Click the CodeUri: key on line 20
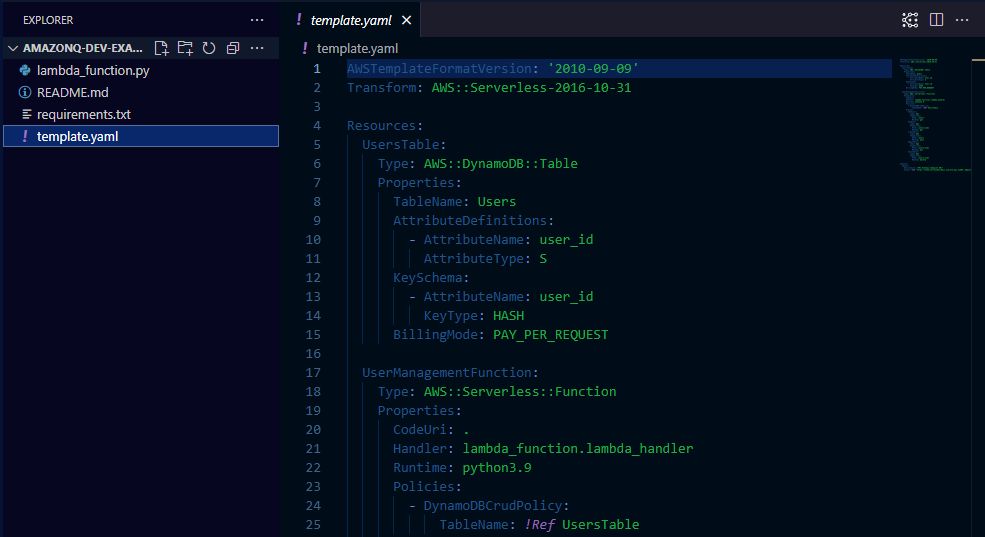The image size is (985, 537). tap(423, 430)
